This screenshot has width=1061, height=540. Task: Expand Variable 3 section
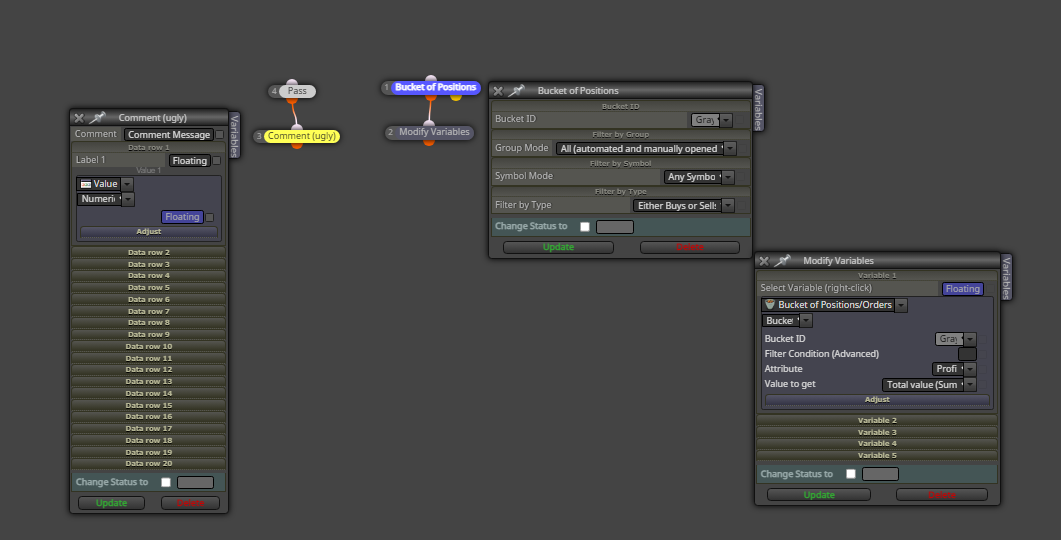pos(877,432)
